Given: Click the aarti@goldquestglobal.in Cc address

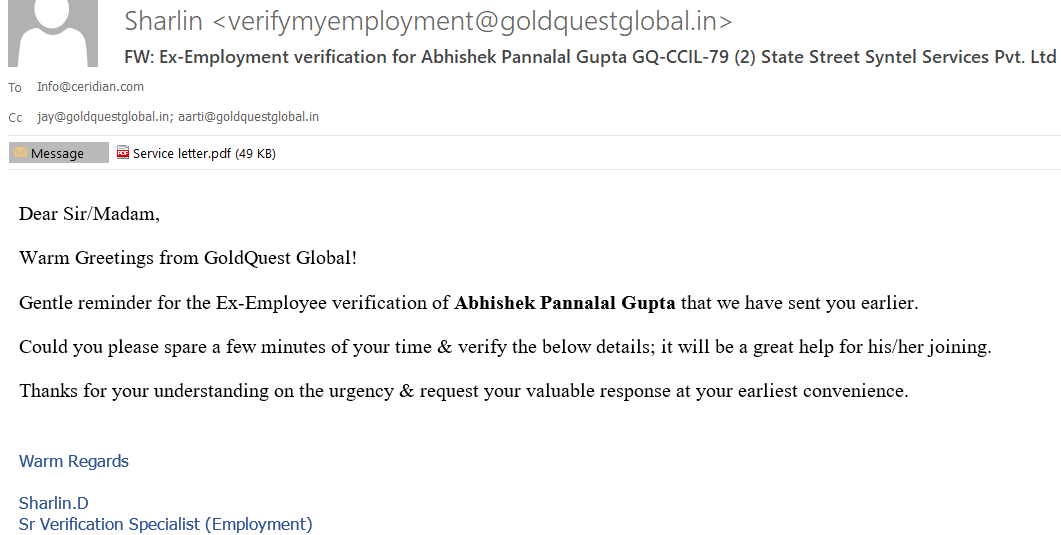Looking at the screenshot, I should 248,117.
